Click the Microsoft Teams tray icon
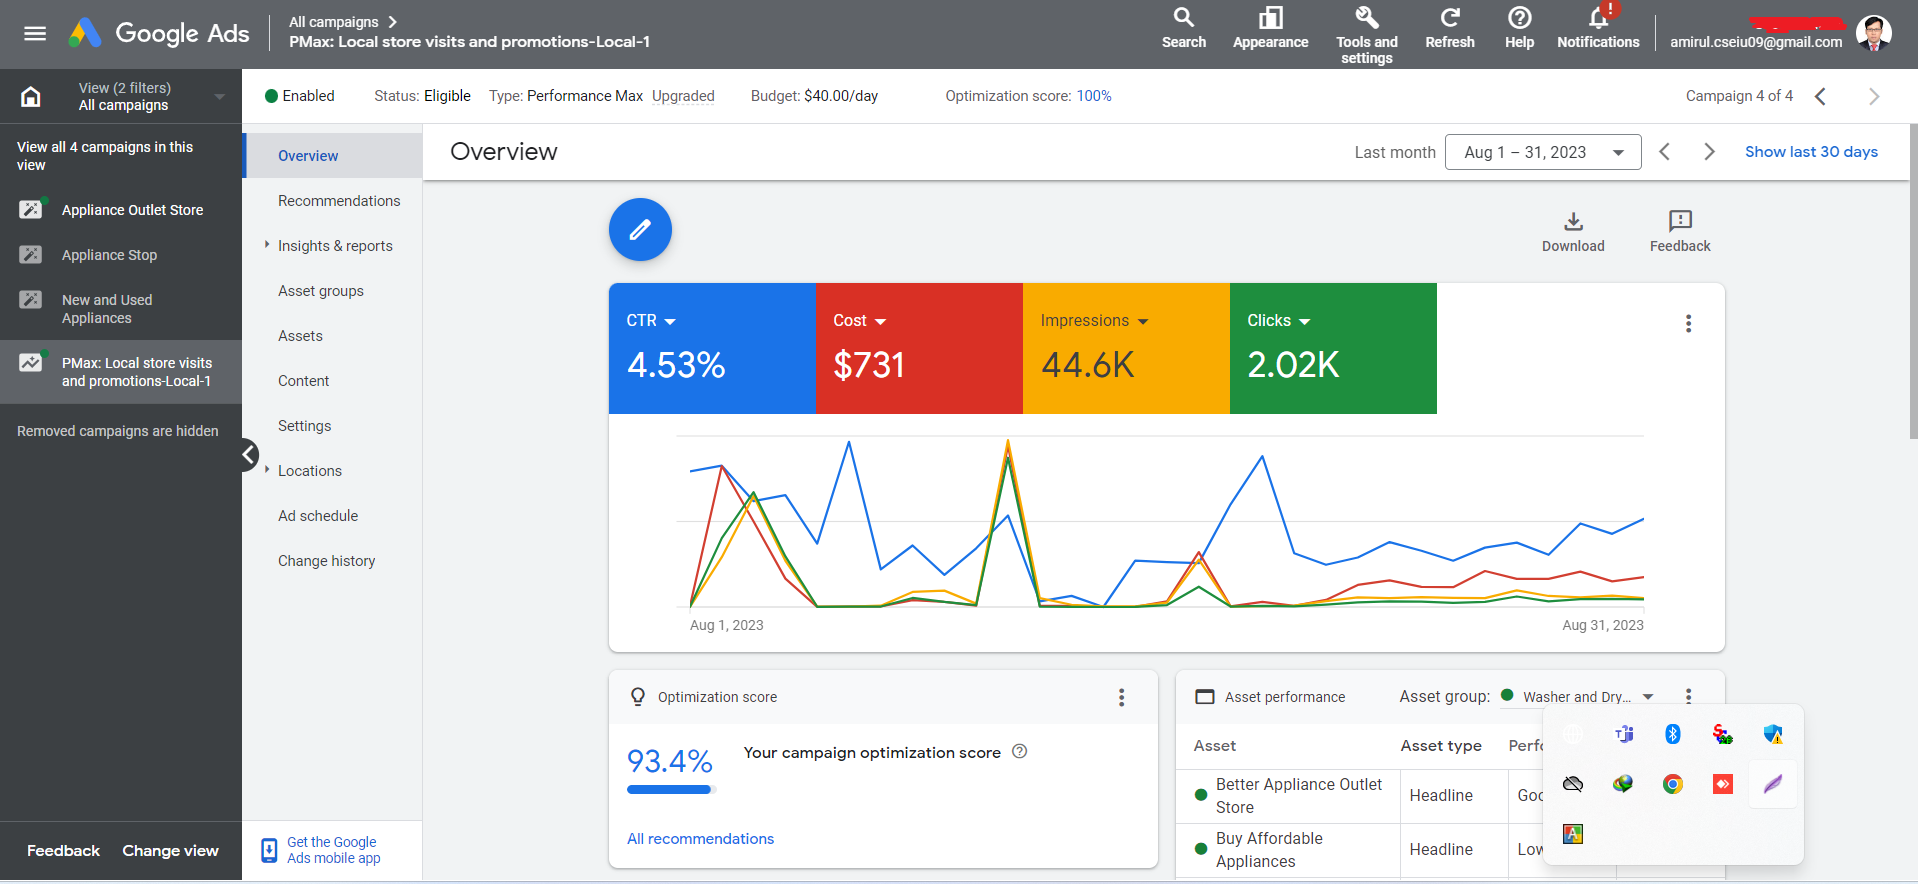Screen dimensions: 1918x884 pos(1624,734)
